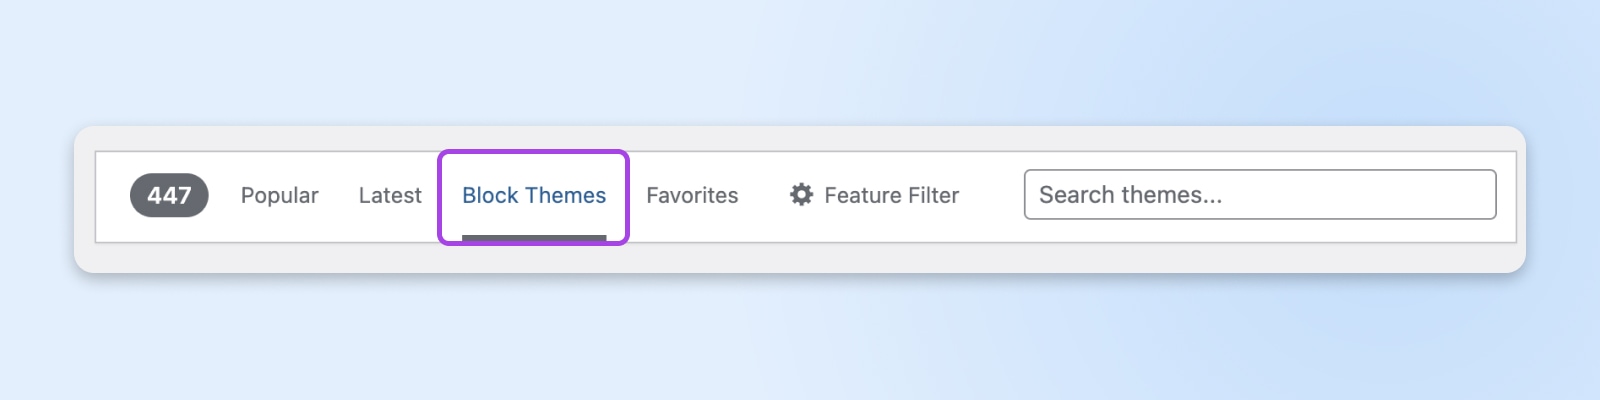The image size is (1600, 400).
Task: Select the Block Themes tab
Action: click(534, 195)
